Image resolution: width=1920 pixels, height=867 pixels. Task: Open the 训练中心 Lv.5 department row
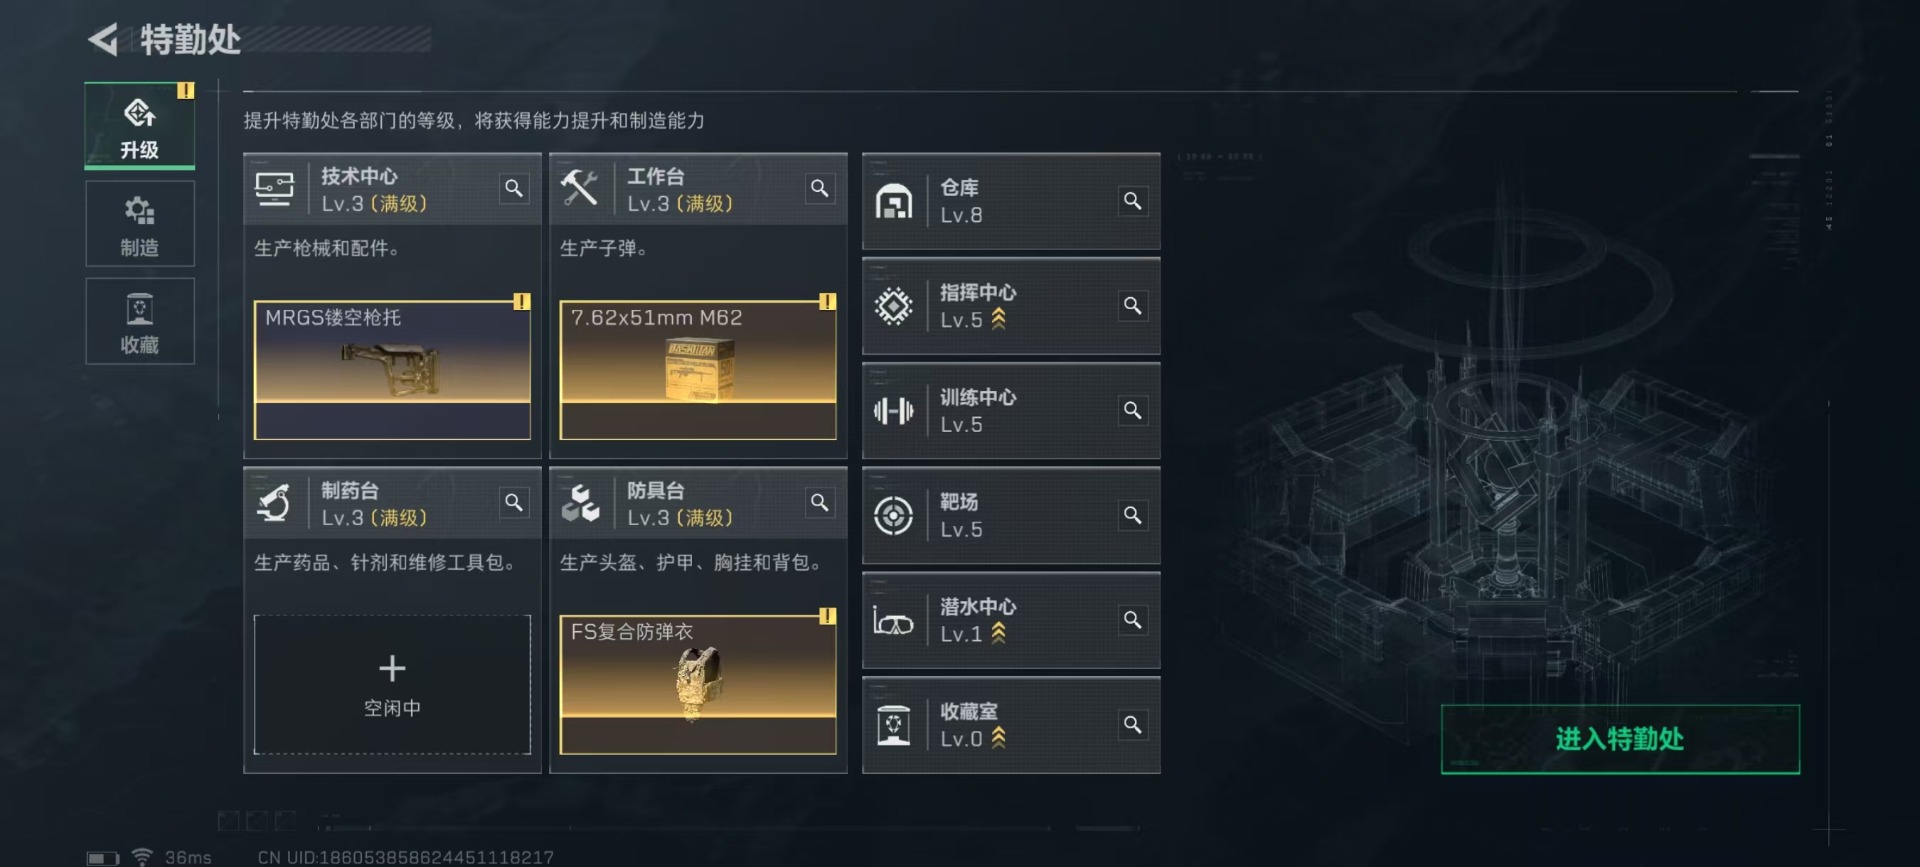tap(1011, 411)
